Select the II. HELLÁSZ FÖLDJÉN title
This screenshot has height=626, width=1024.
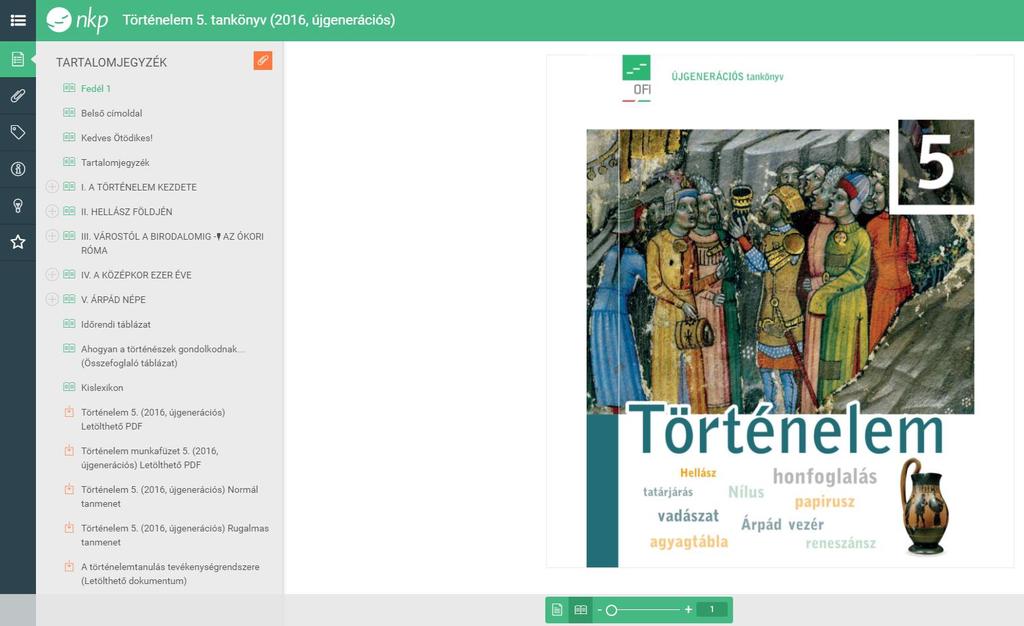[127, 211]
